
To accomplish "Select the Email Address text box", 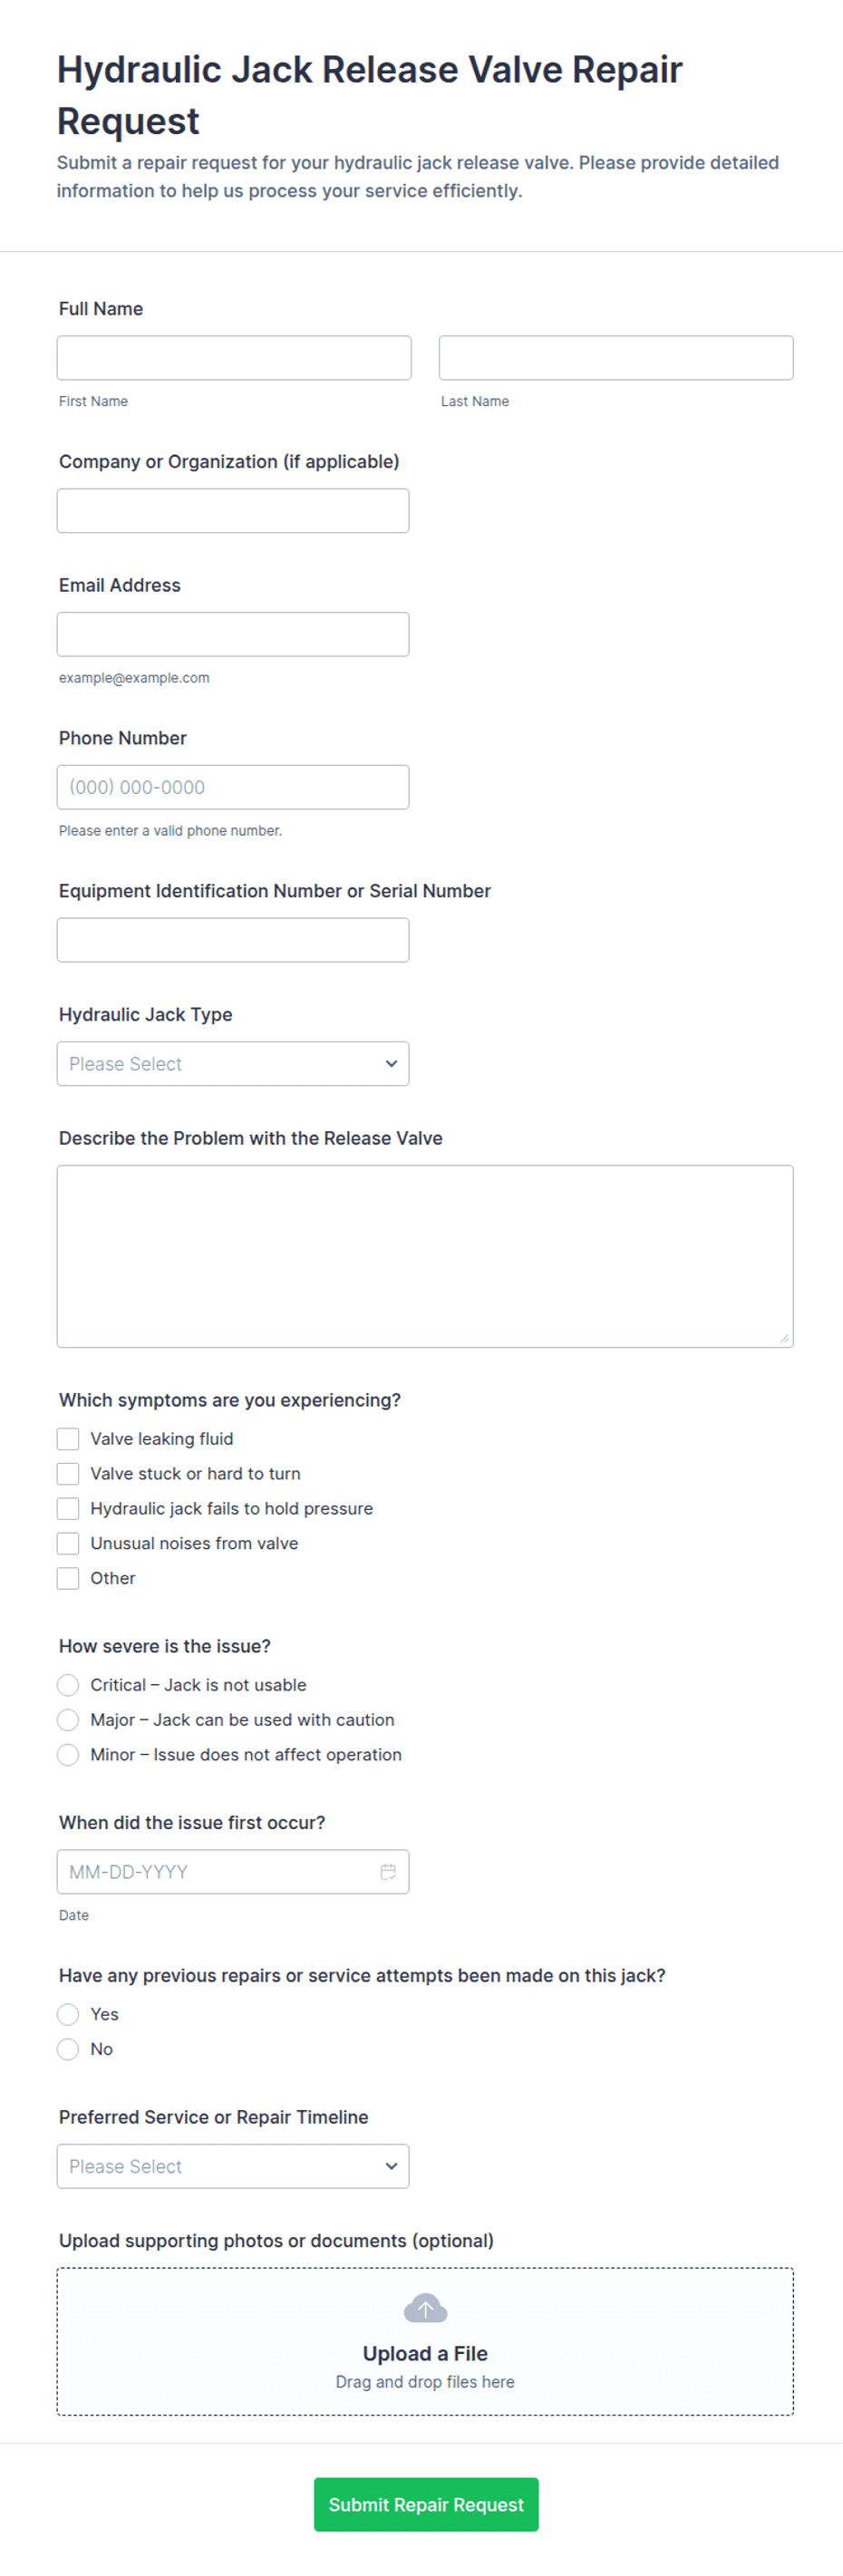I will [x=233, y=634].
